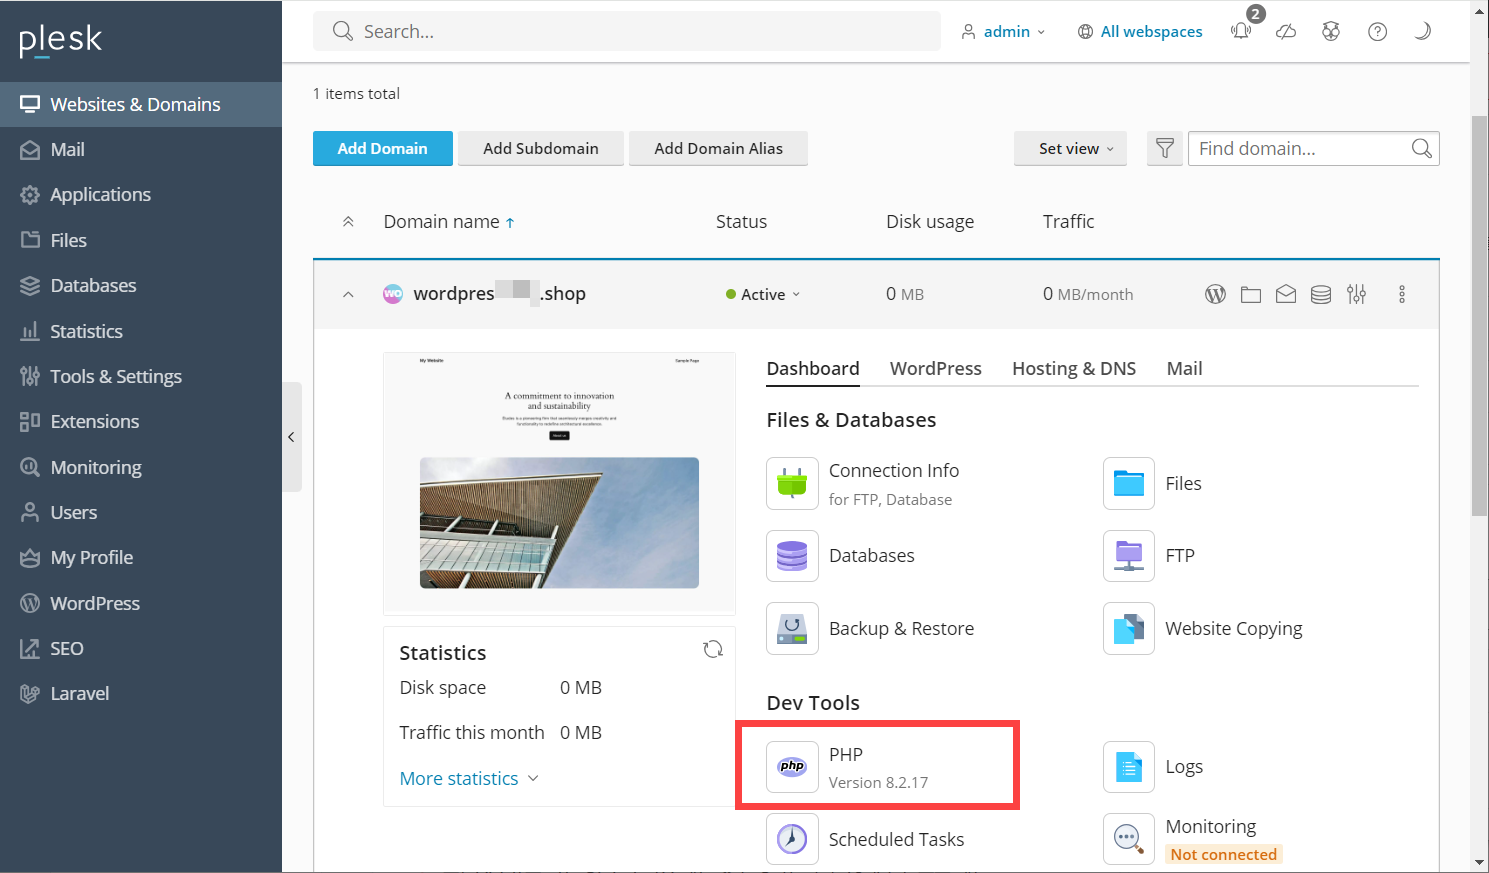The width and height of the screenshot is (1489, 873).
Task: Expand More statistics
Action: [469, 778]
